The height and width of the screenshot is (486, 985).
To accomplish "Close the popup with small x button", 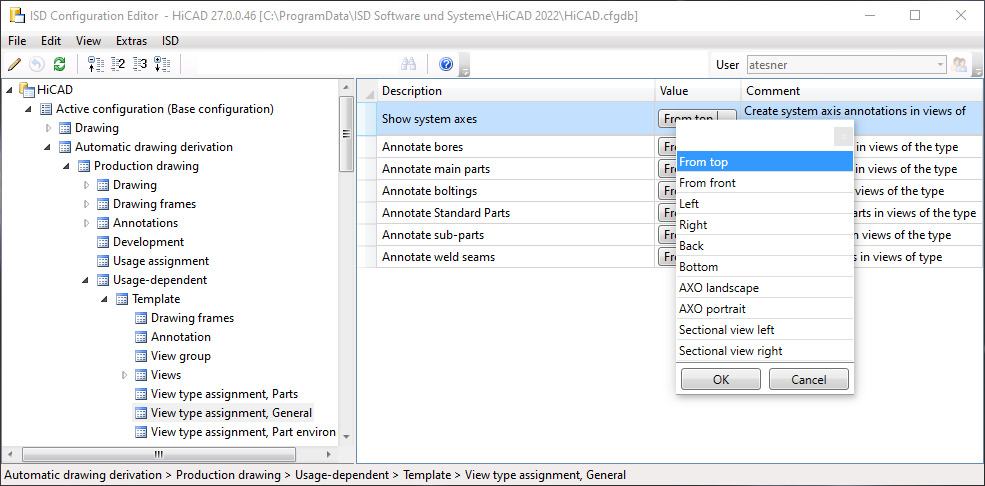I will pos(843,136).
